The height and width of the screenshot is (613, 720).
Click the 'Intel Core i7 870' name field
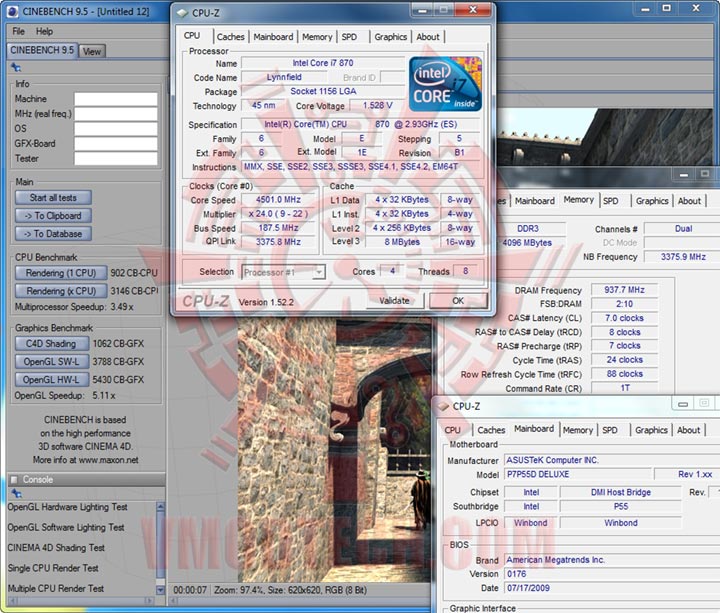pyautogui.click(x=323, y=63)
